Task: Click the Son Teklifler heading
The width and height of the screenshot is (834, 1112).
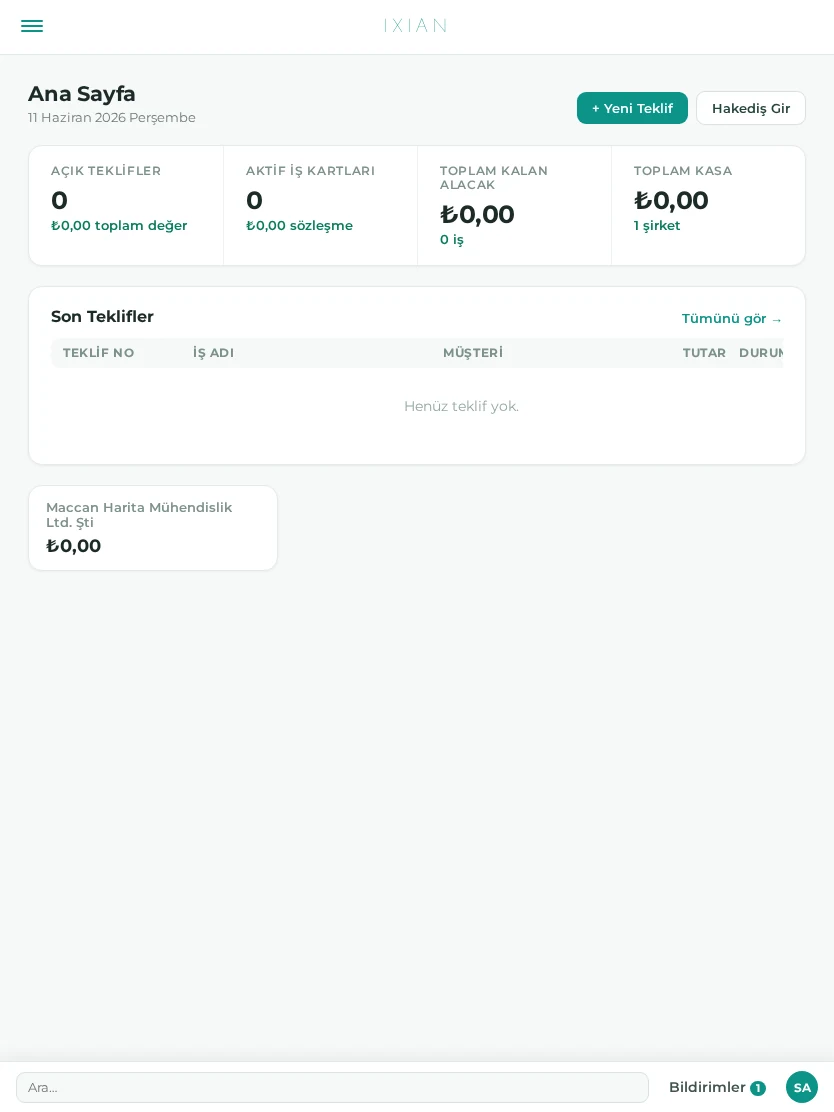Action: point(102,316)
